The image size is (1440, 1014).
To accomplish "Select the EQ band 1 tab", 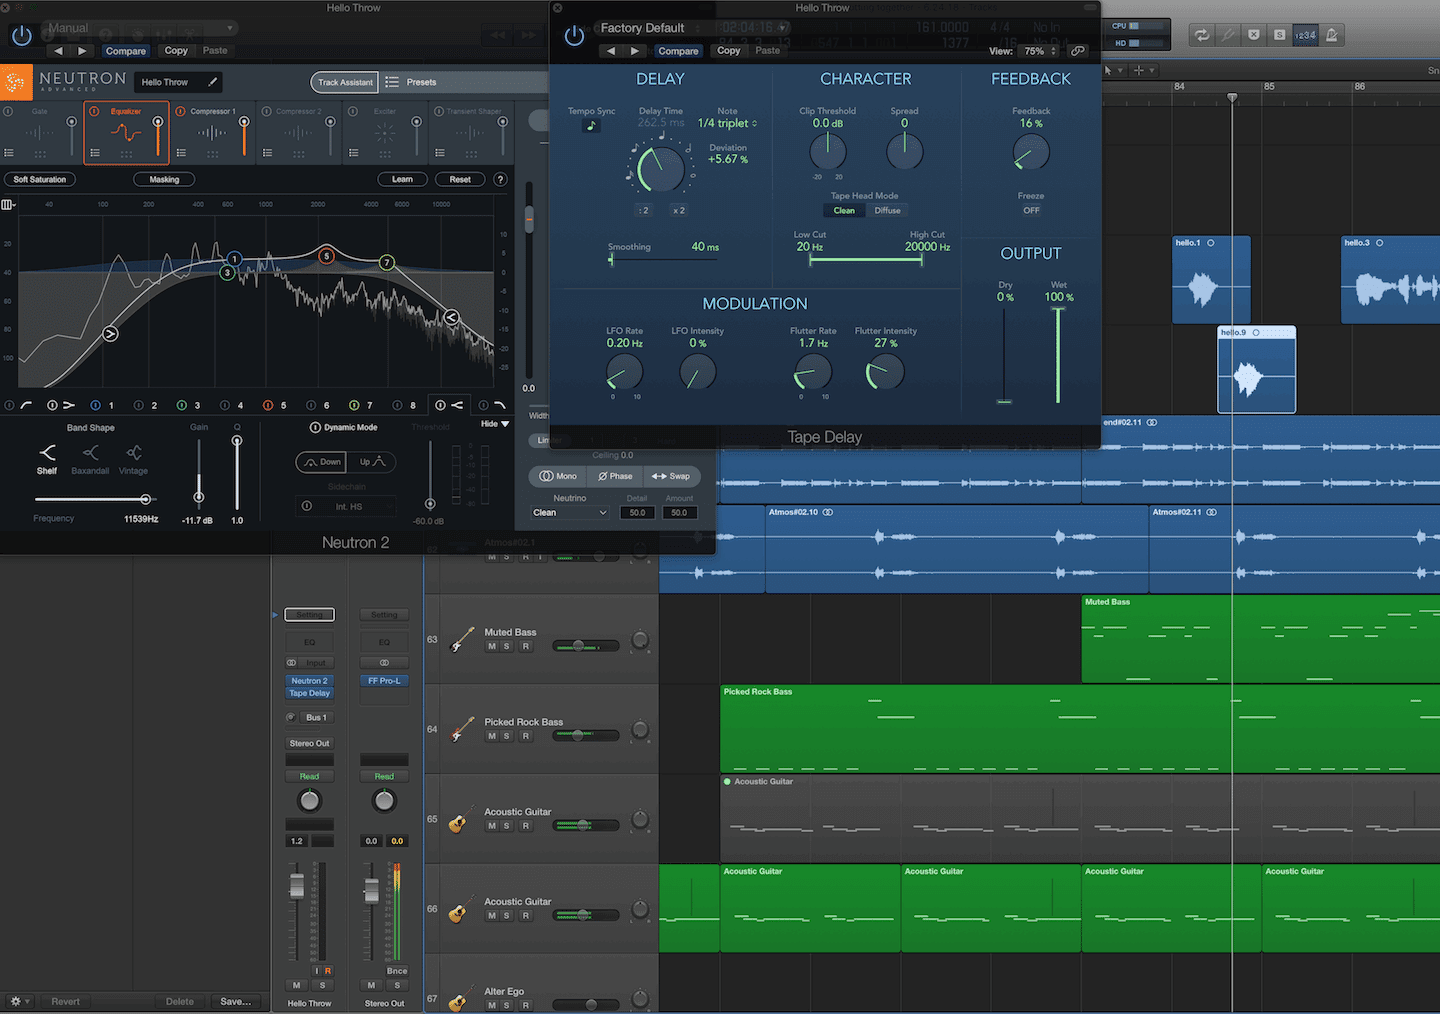I will point(111,405).
